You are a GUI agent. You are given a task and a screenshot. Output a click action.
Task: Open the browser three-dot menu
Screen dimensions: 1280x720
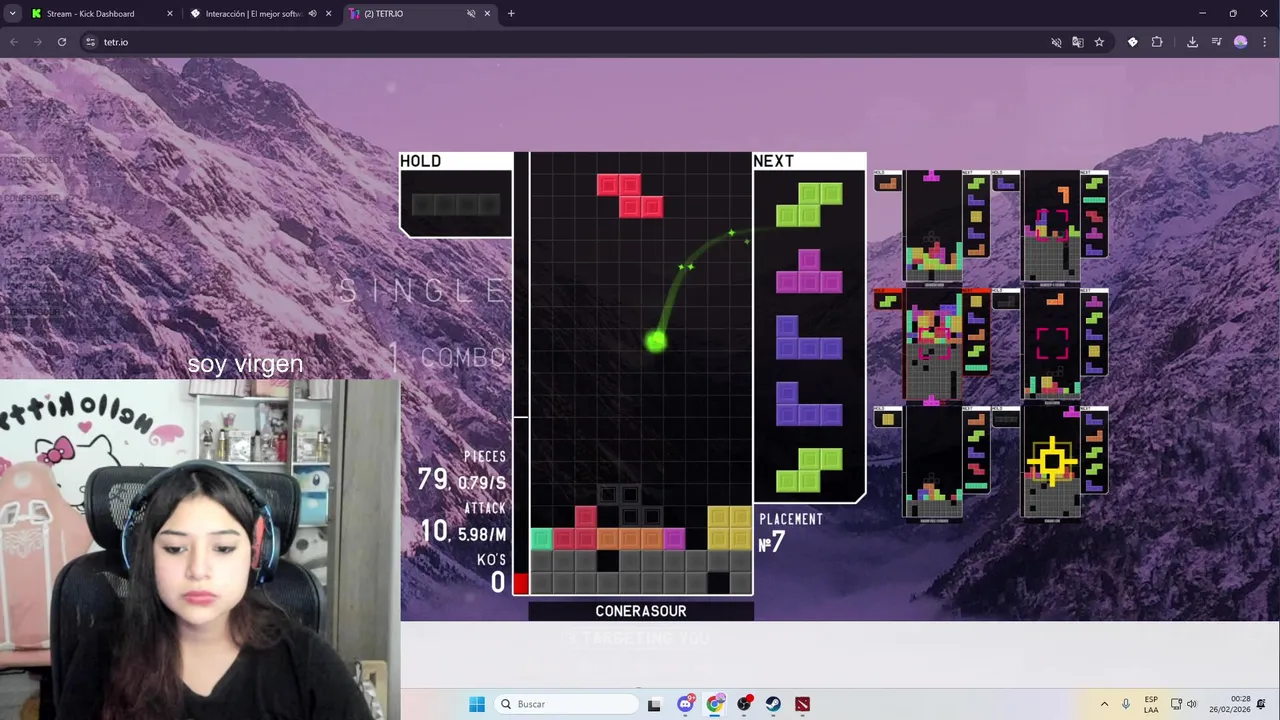[1264, 42]
